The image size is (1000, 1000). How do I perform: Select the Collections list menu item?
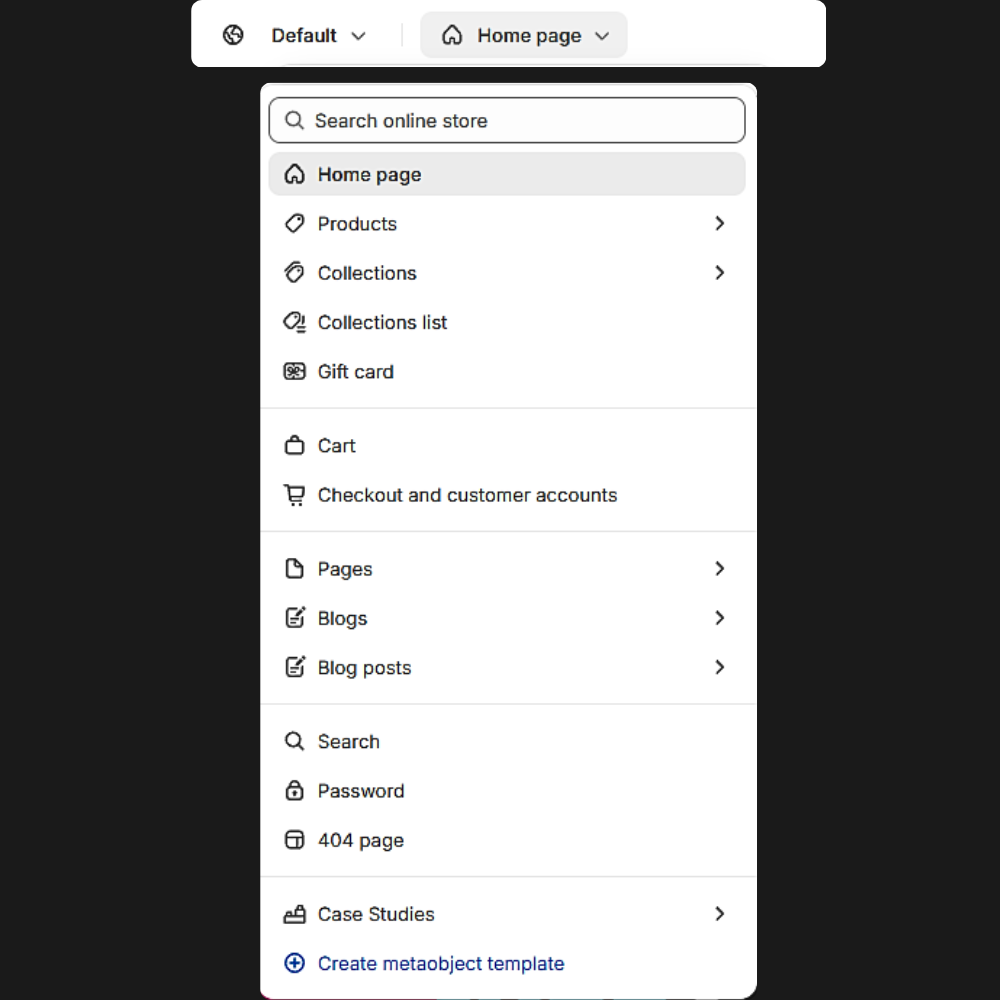coord(382,323)
